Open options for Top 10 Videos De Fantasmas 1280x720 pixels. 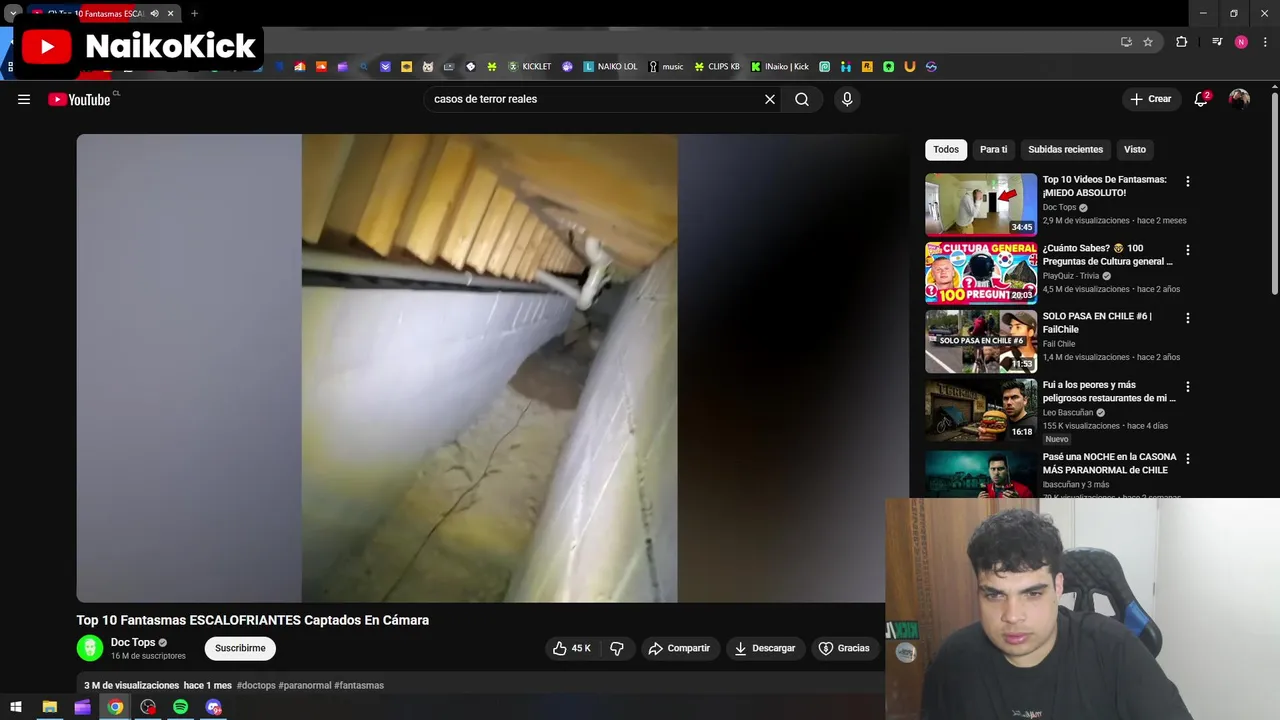1188,182
